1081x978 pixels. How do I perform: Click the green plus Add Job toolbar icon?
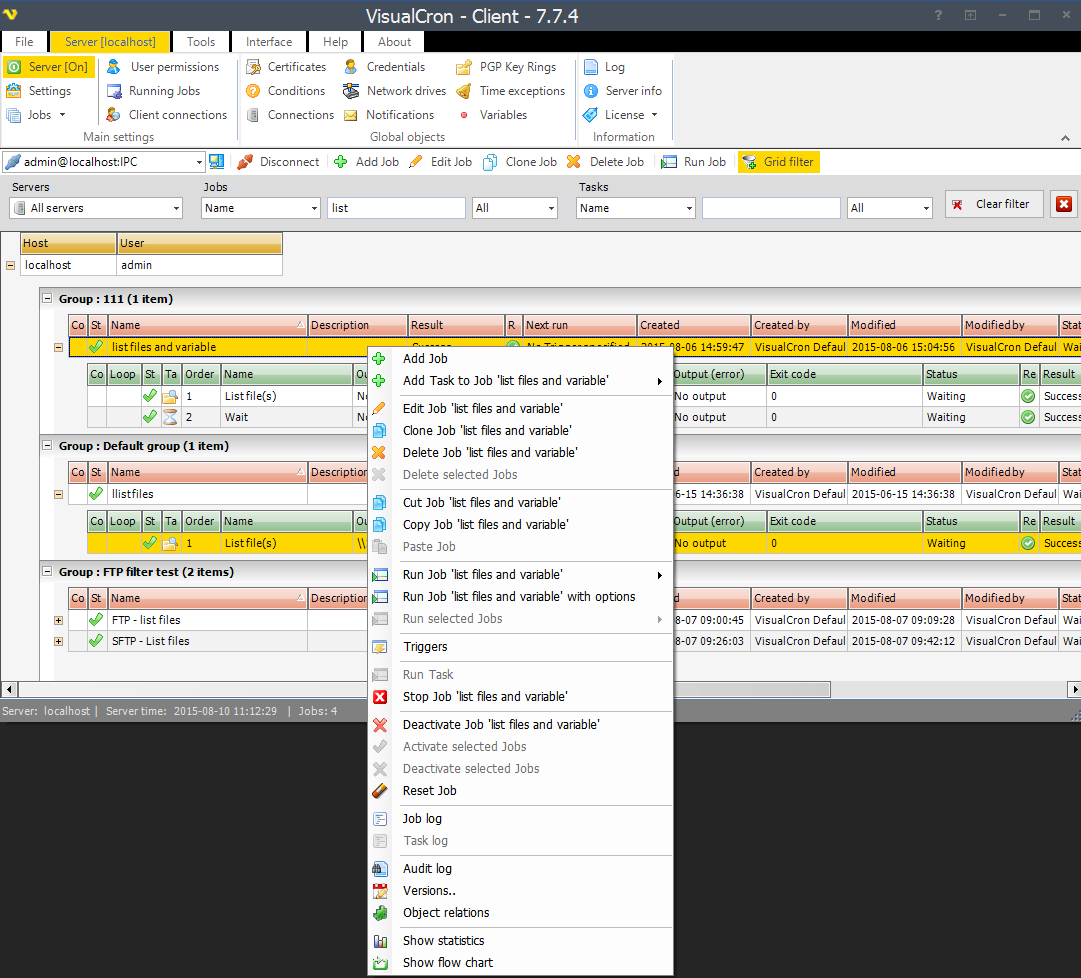[x=341, y=162]
